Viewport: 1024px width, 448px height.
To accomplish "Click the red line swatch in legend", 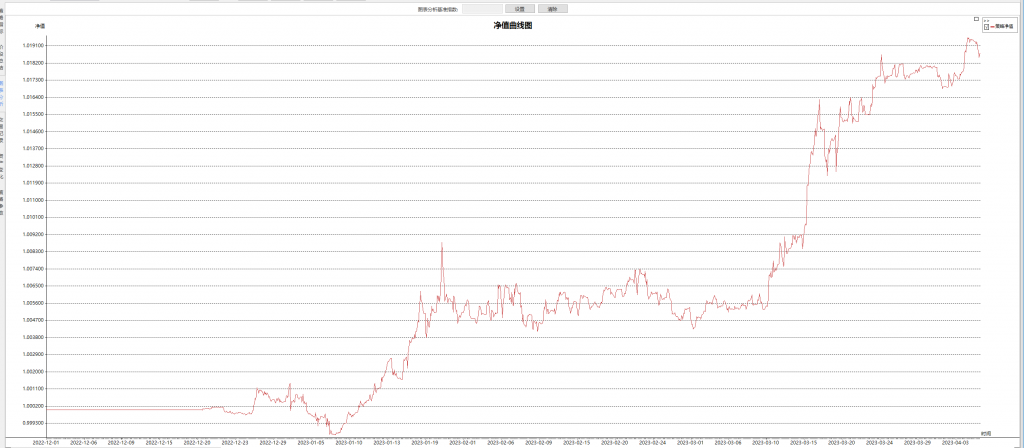I will click(992, 26).
